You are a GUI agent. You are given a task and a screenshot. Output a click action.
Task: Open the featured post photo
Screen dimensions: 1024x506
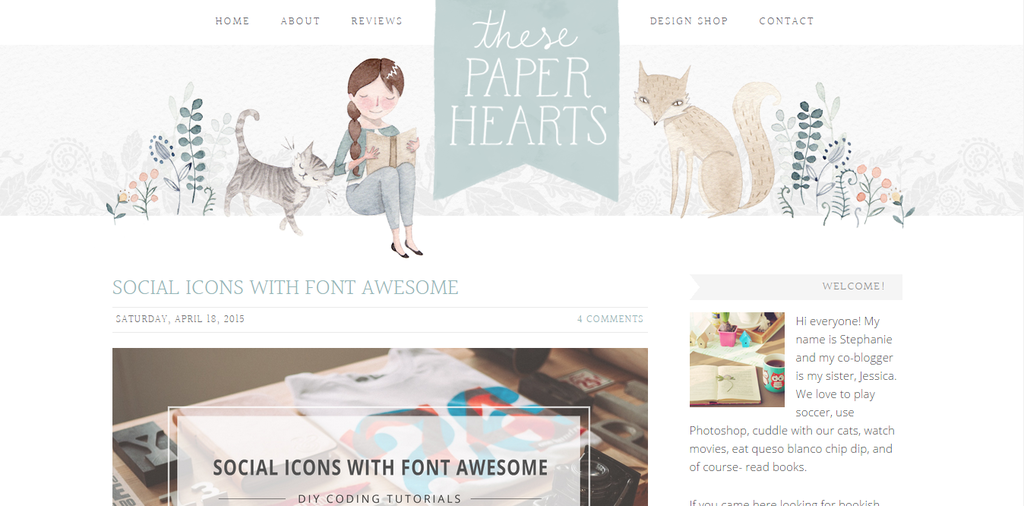coord(380,427)
